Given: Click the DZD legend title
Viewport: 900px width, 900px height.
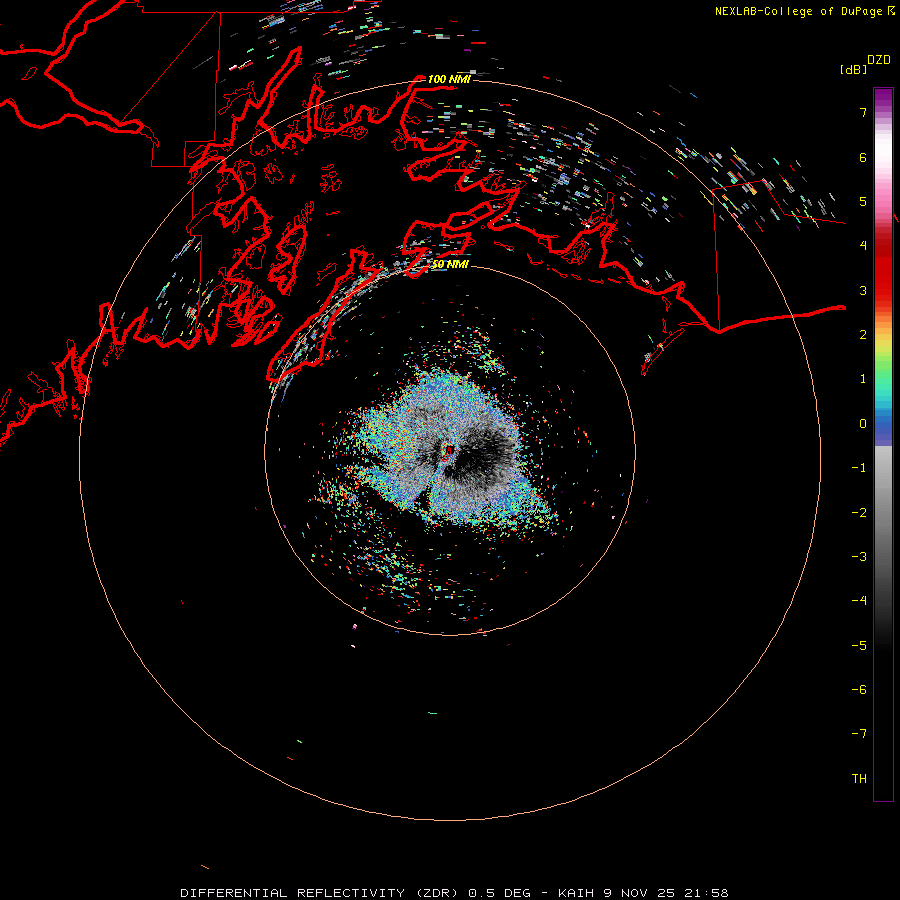Looking at the screenshot, I should [879, 60].
